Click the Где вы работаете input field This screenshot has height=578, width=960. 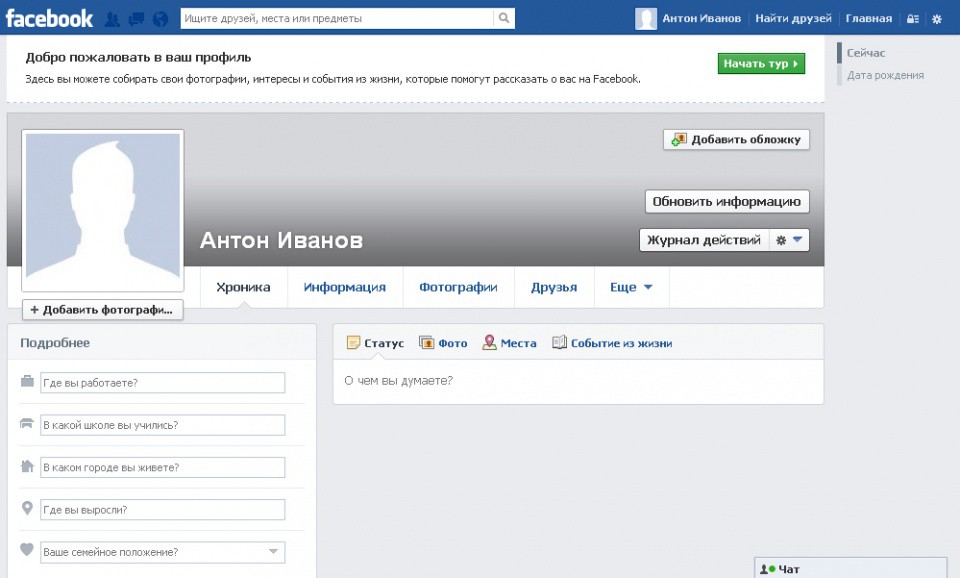pos(162,383)
